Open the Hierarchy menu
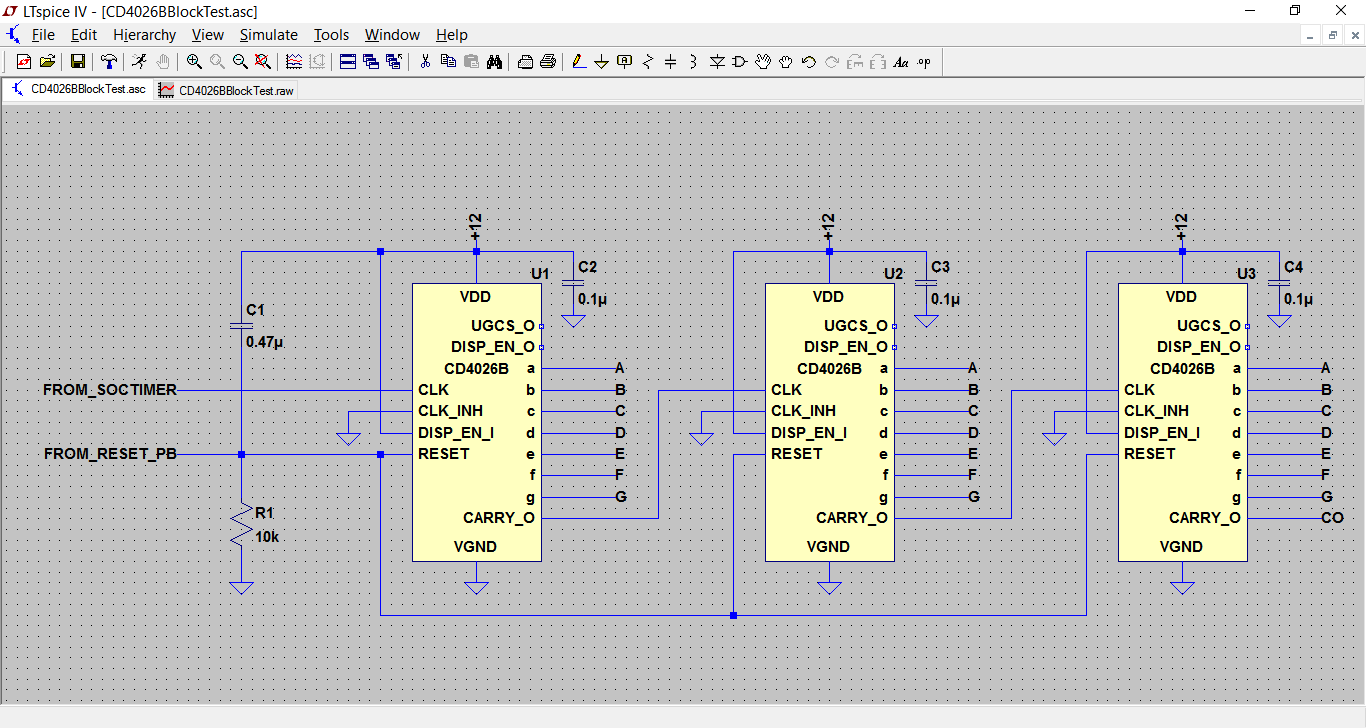This screenshot has height=728, width=1366. coord(144,35)
